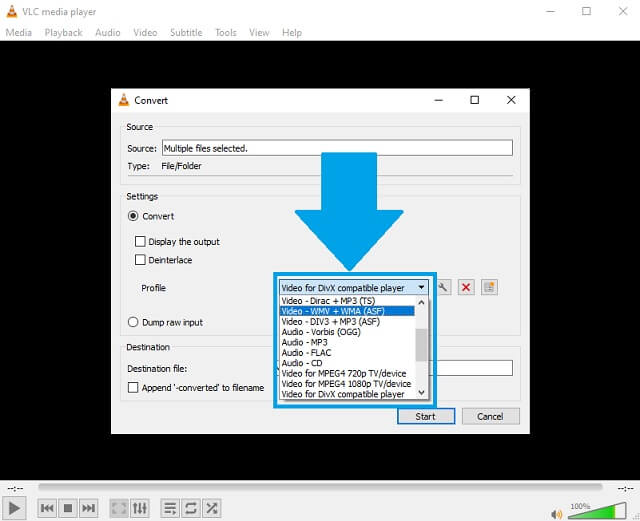Click the Cancel button
640x521 pixels.
(490, 416)
